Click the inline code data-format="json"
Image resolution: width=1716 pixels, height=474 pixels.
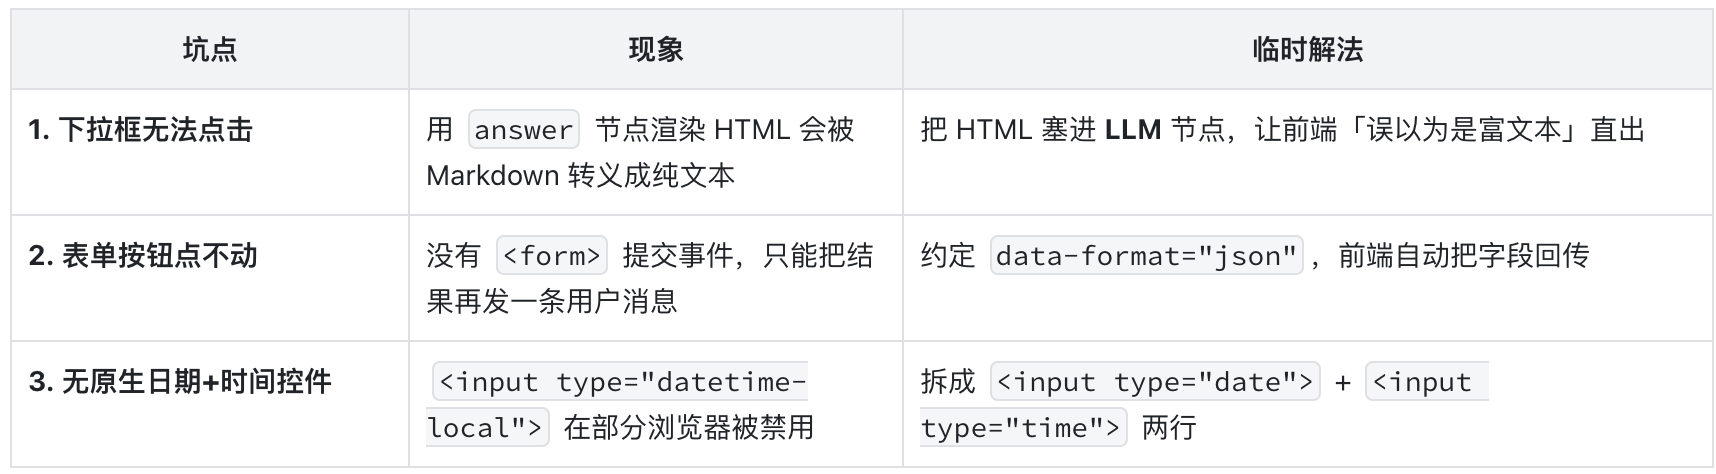1146,256
